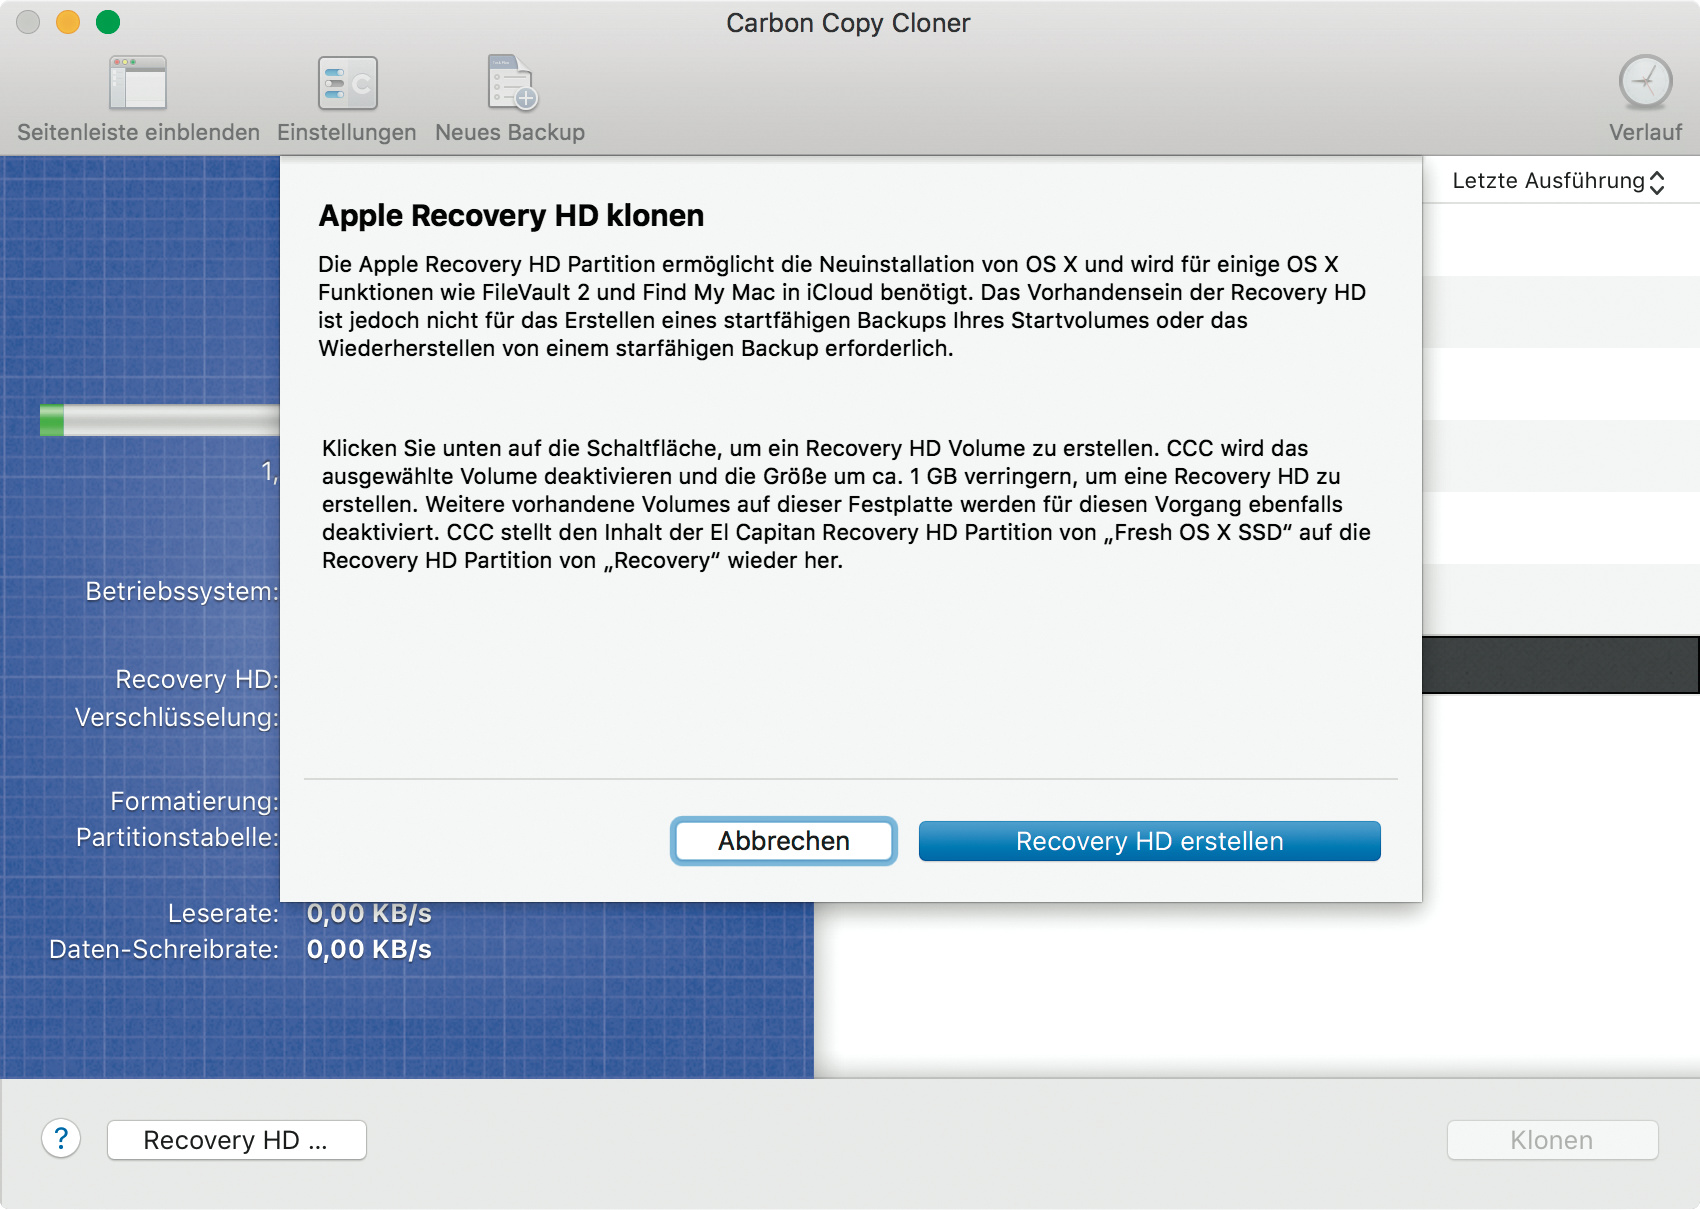
Task: Minimize the window with the yellow button
Action: click(68, 22)
